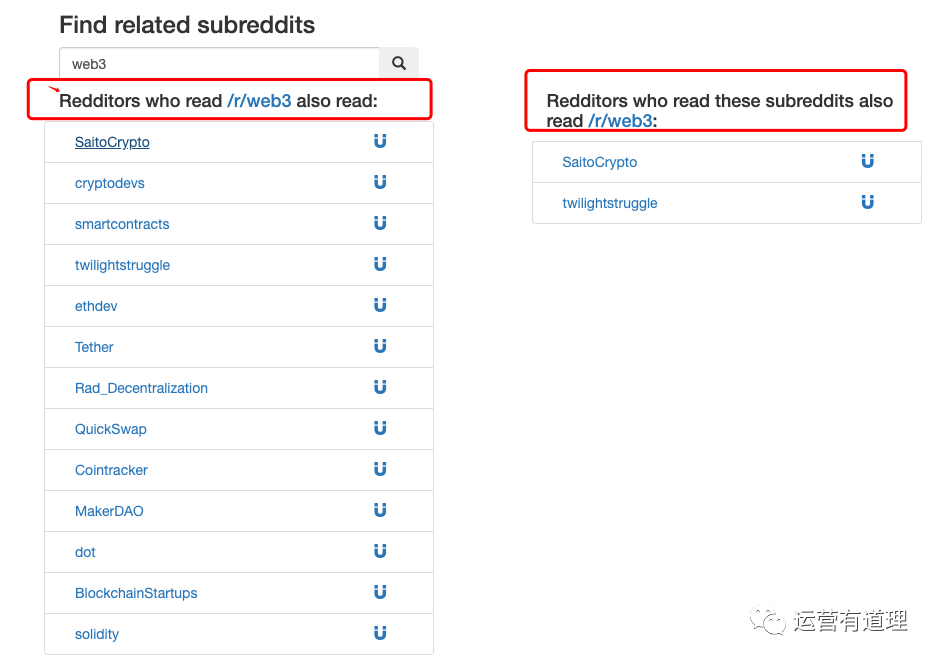Image resolution: width=938 pixels, height=662 pixels.
Task: Click the subreddit search input field
Action: [x=220, y=63]
